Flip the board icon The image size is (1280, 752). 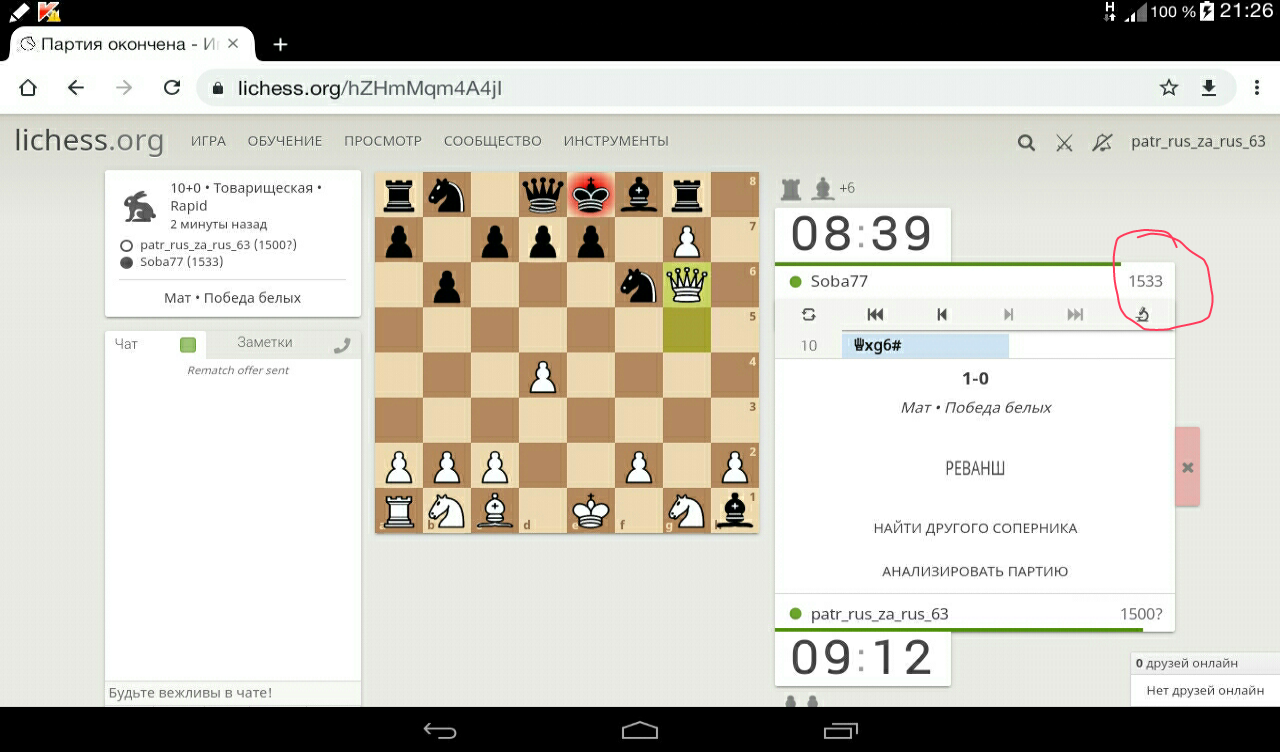click(x=809, y=314)
